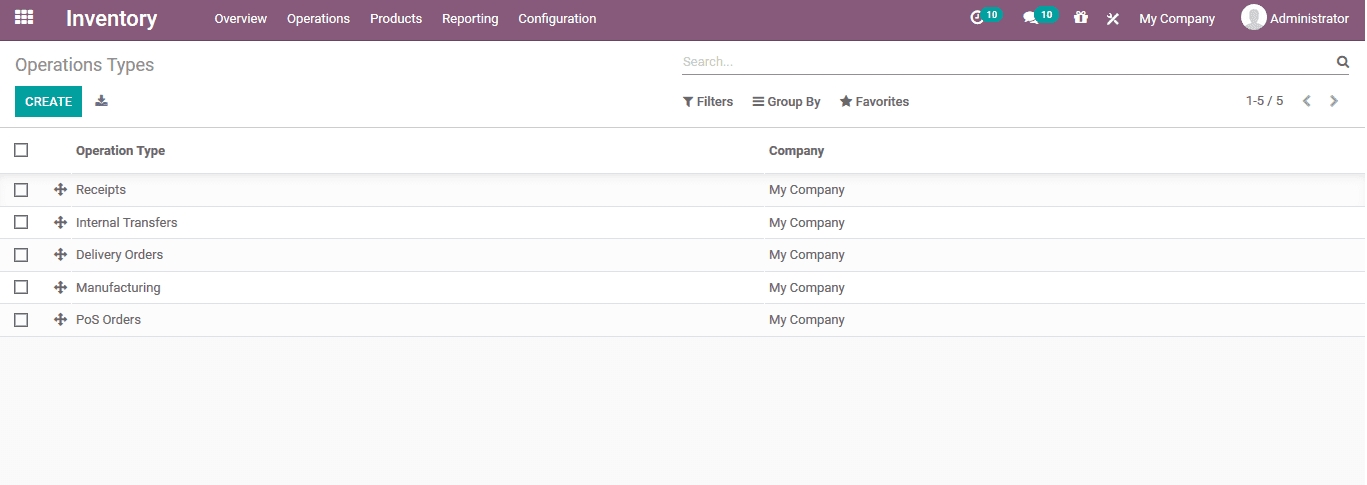Click the search magnifier icon
This screenshot has width=1367, height=485.
[x=1343, y=62]
